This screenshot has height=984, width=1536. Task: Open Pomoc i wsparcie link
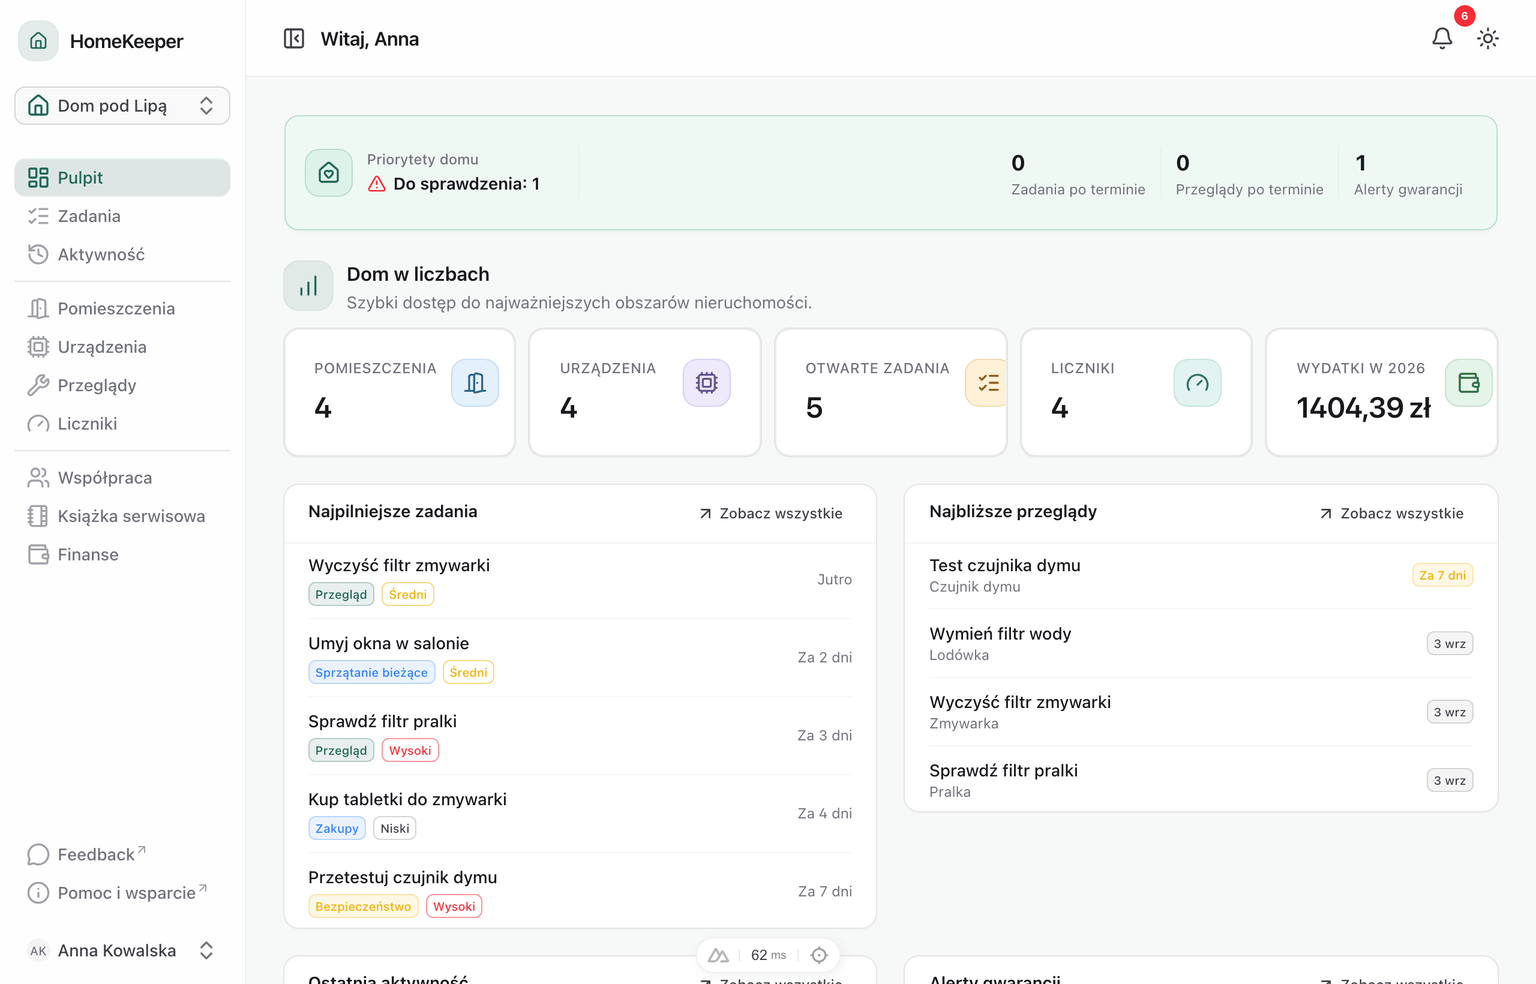(122, 893)
